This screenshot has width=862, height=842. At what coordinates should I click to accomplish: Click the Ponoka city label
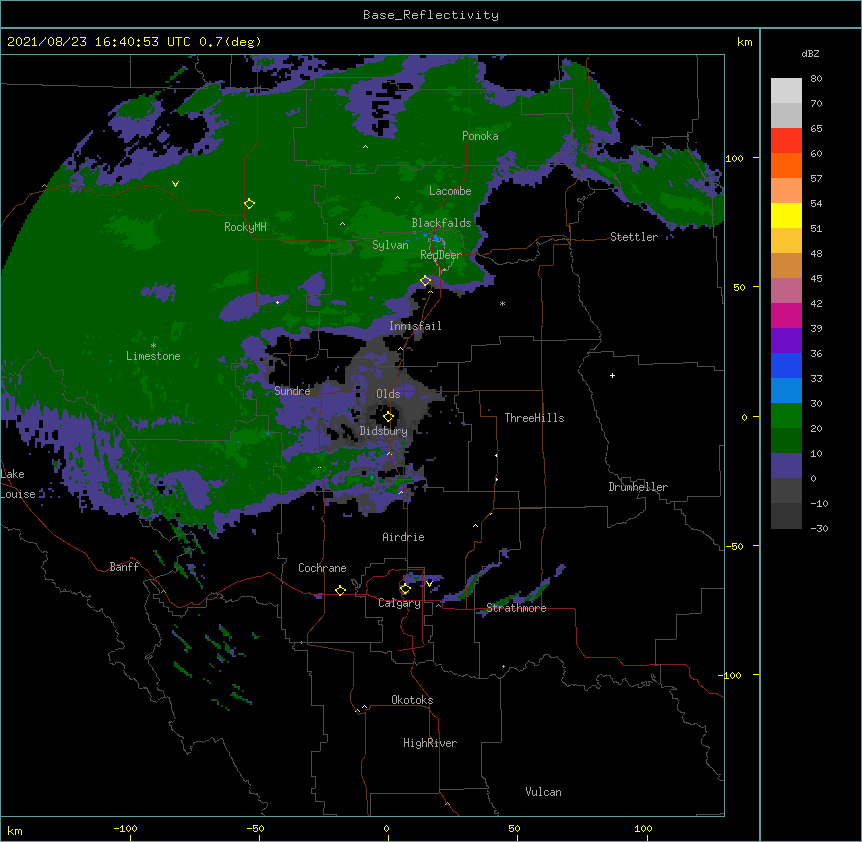point(480,136)
